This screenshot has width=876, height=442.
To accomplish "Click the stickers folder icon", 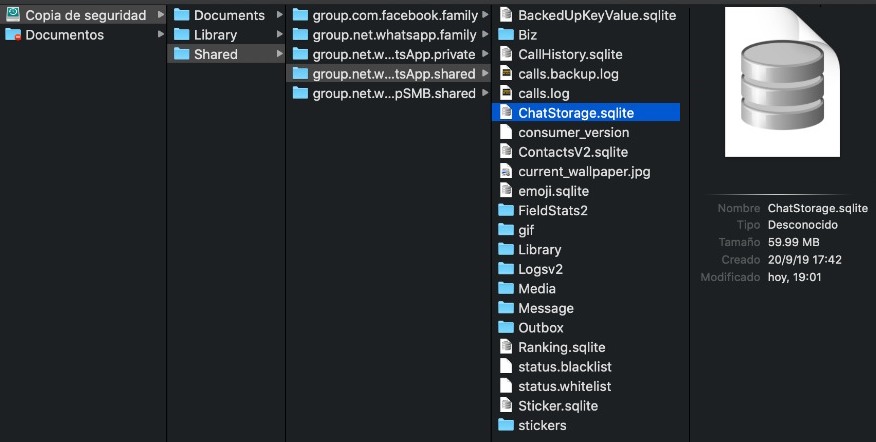I will tap(506, 425).
